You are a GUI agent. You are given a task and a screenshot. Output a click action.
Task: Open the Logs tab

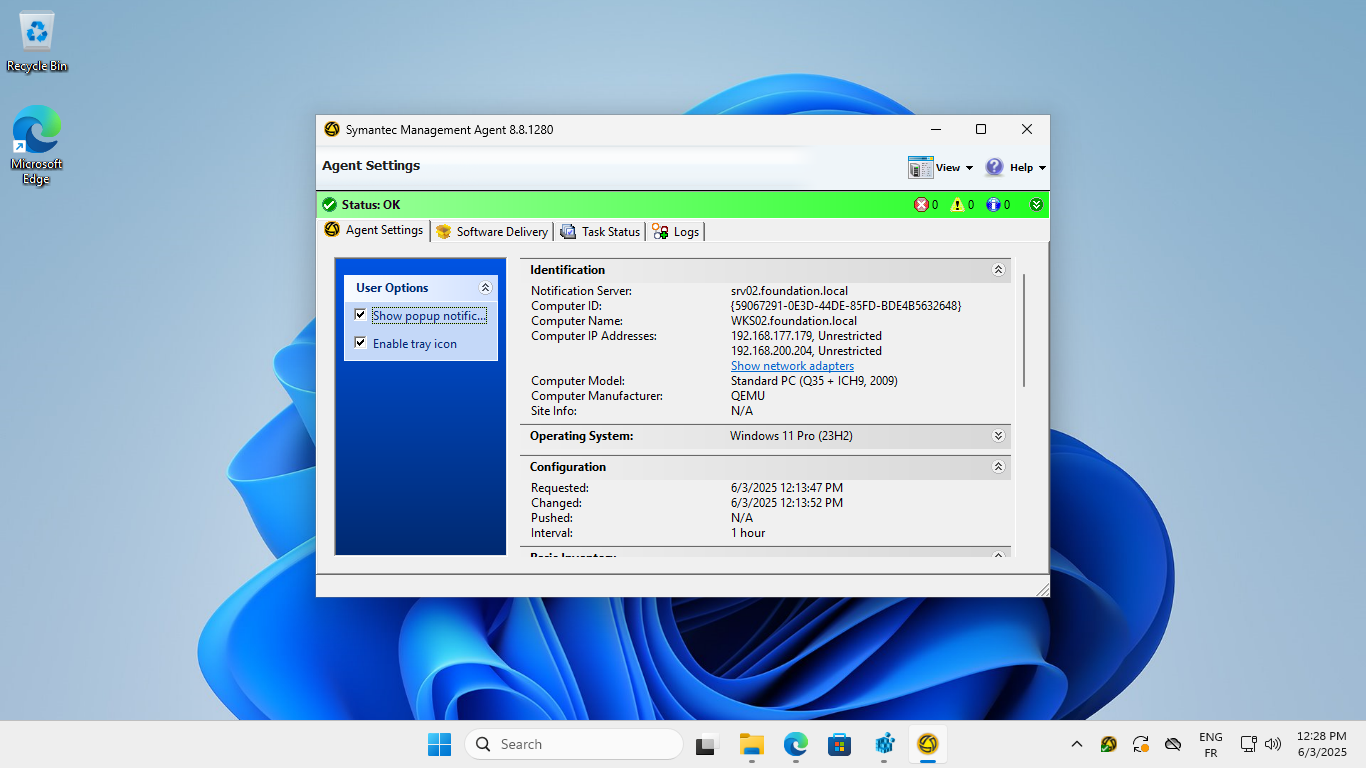[x=676, y=232]
